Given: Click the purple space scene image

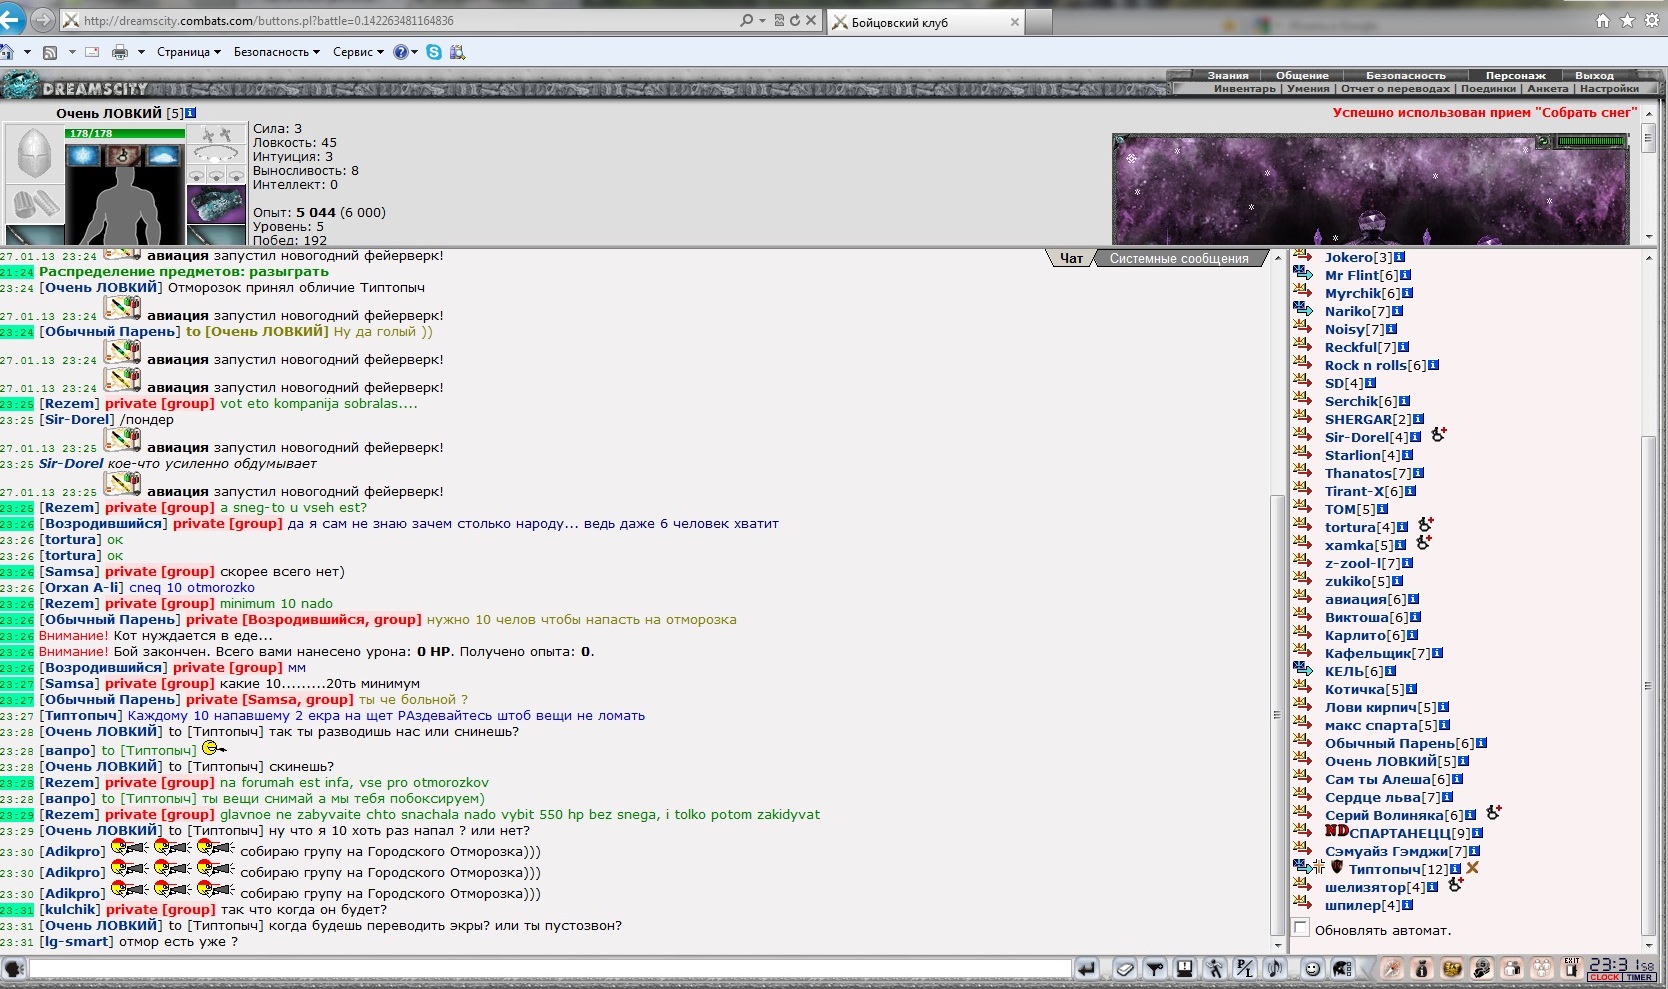Looking at the screenshot, I should pyautogui.click(x=1371, y=190).
